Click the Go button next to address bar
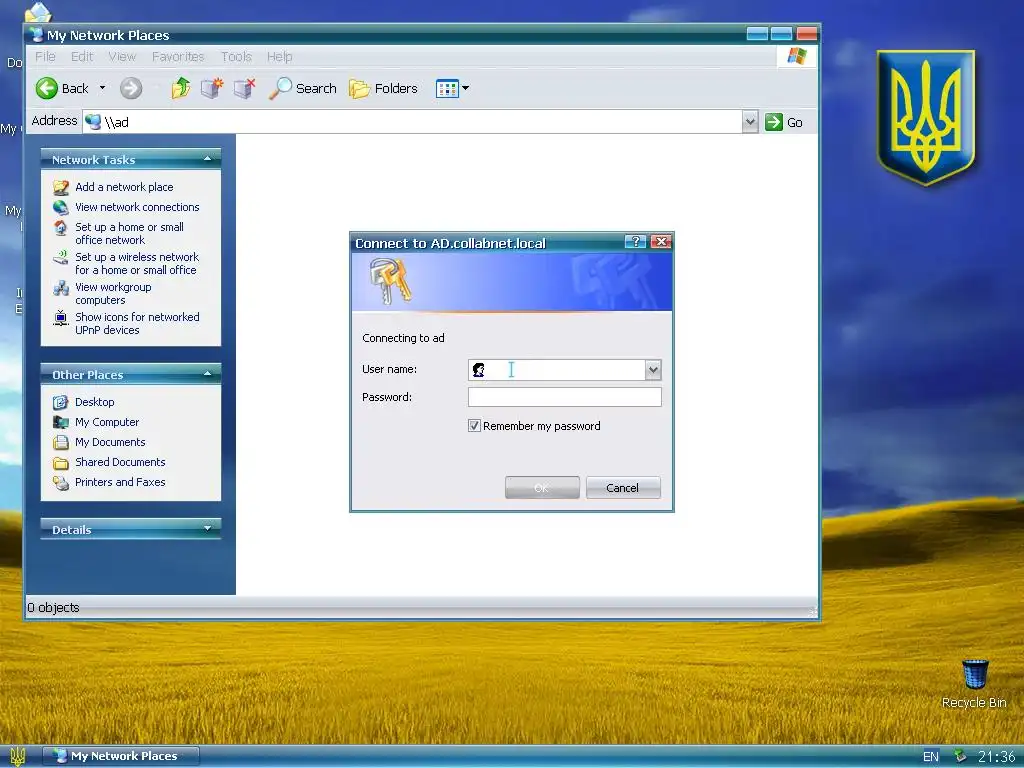Image resolution: width=1024 pixels, height=768 pixels. coord(784,122)
